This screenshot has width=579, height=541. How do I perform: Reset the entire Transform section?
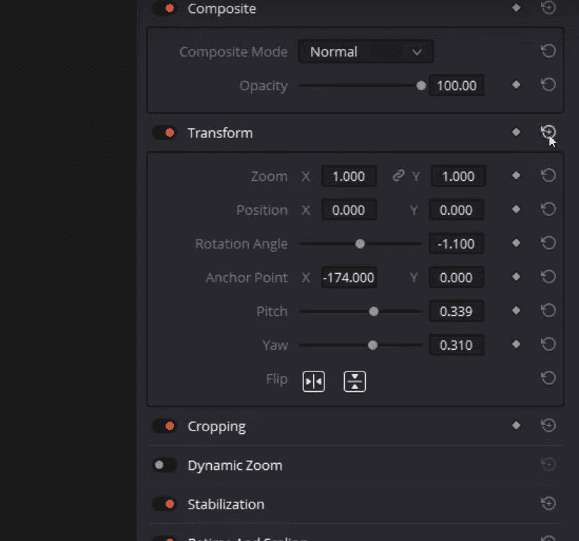tap(548, 132)
